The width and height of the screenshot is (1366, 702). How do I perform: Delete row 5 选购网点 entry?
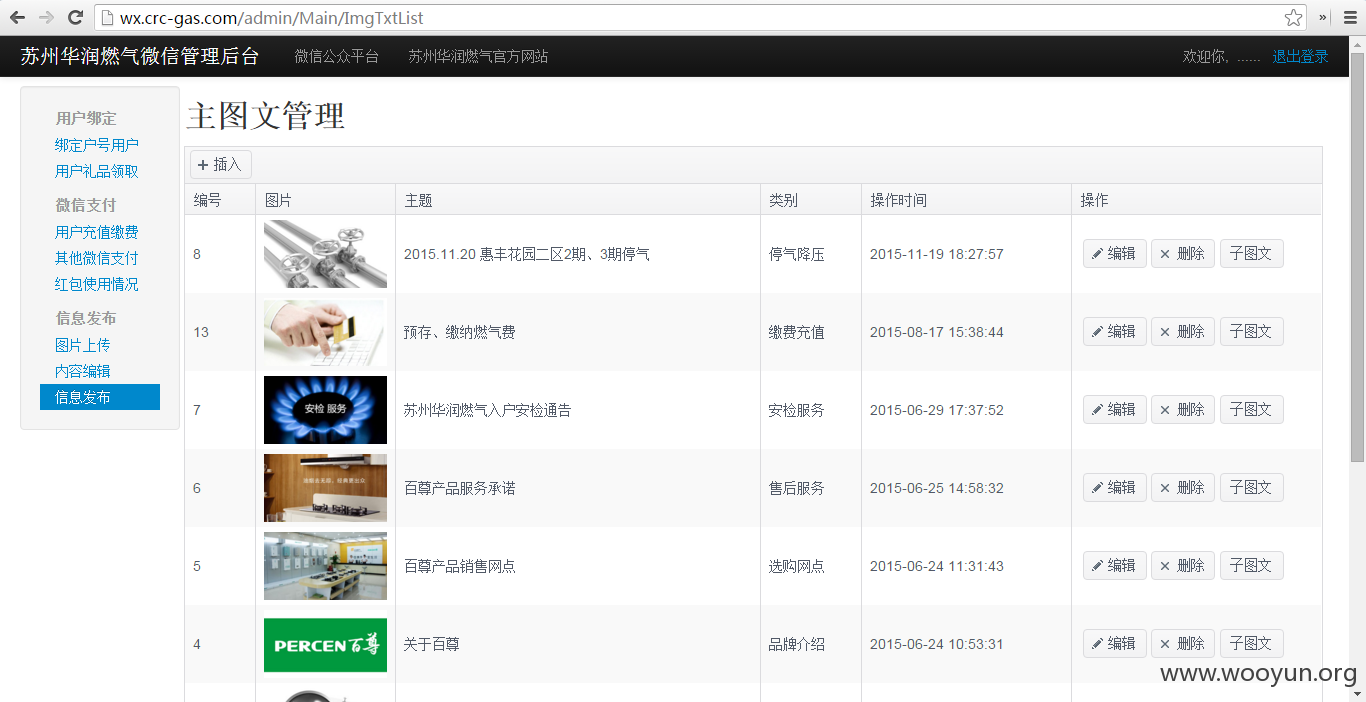click(x=1183, y=566)
